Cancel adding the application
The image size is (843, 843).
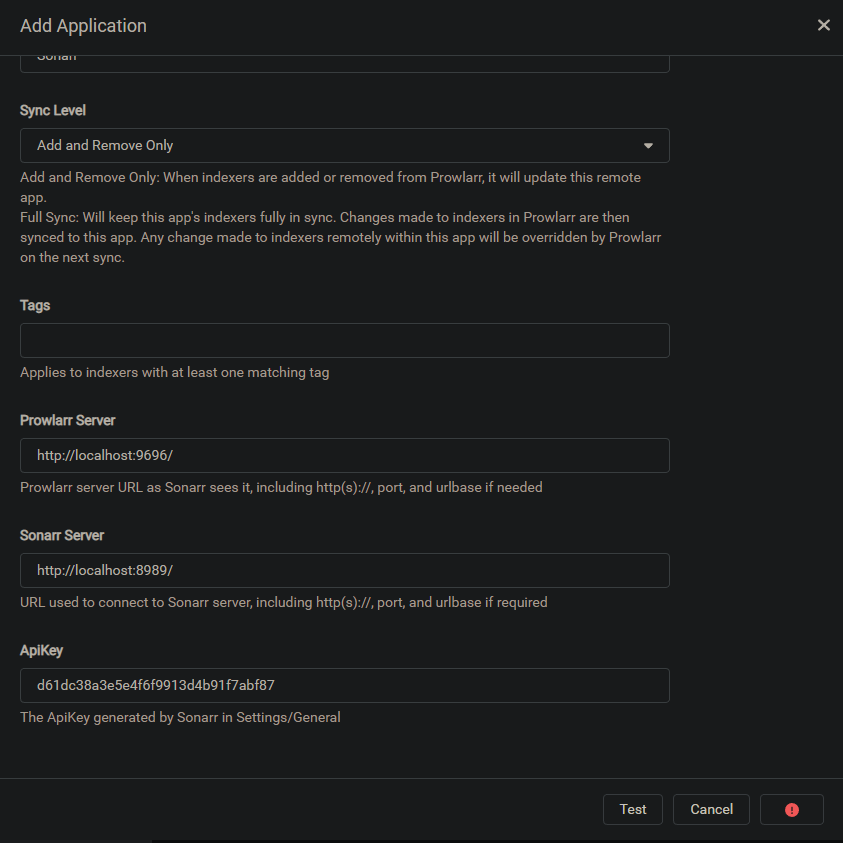pyautogui.click(x=711, y=809)
